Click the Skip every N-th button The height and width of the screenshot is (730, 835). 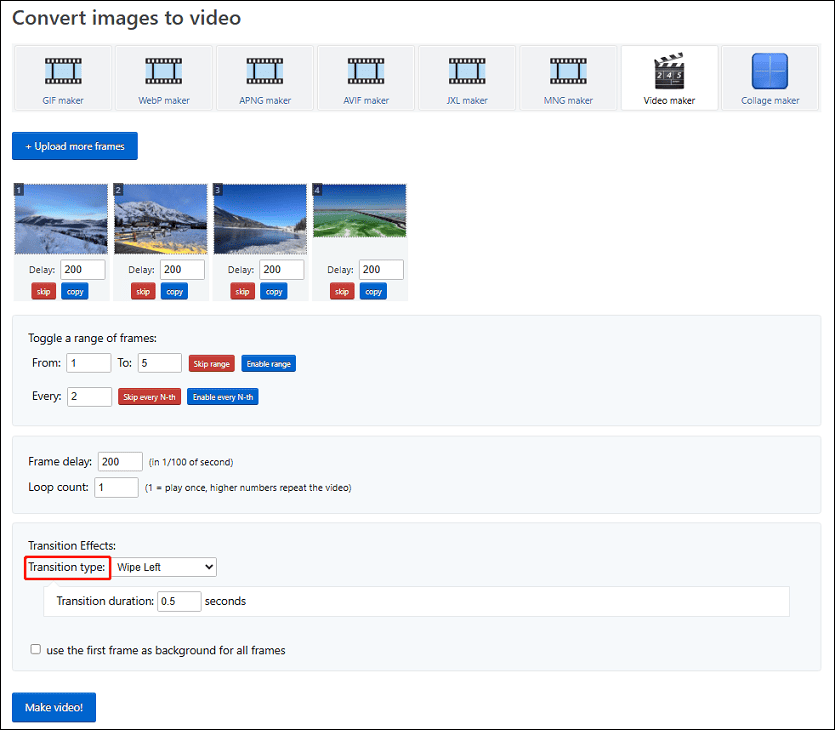[x=149, y=396]
